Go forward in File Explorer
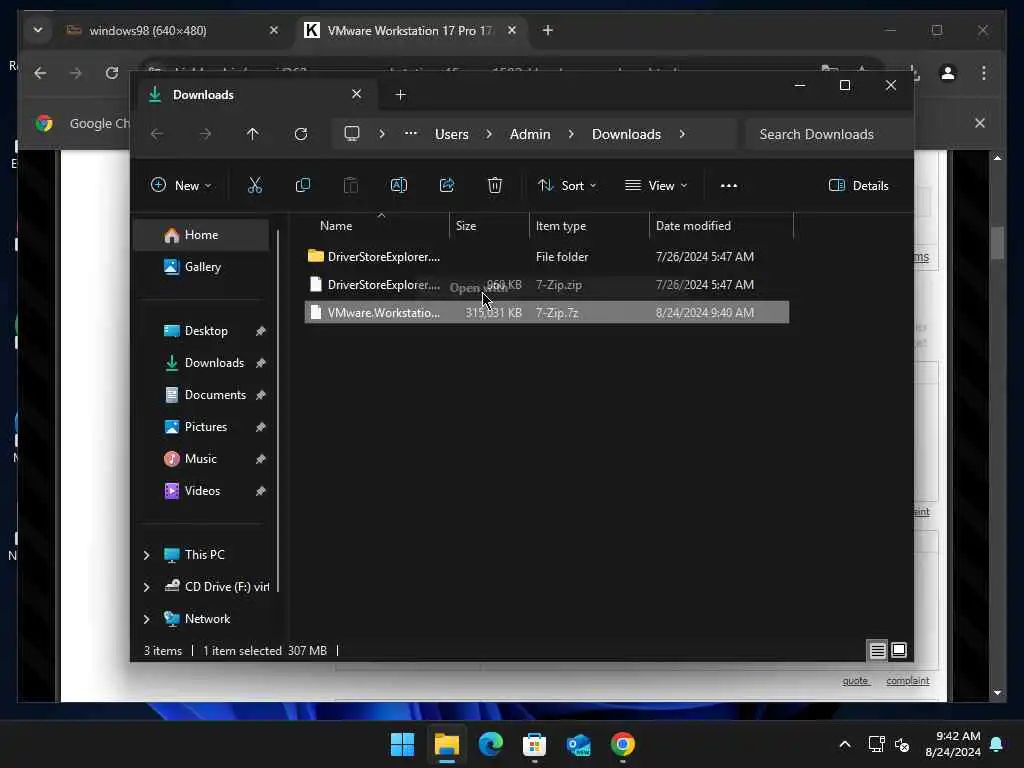 [x=205, y=134]
